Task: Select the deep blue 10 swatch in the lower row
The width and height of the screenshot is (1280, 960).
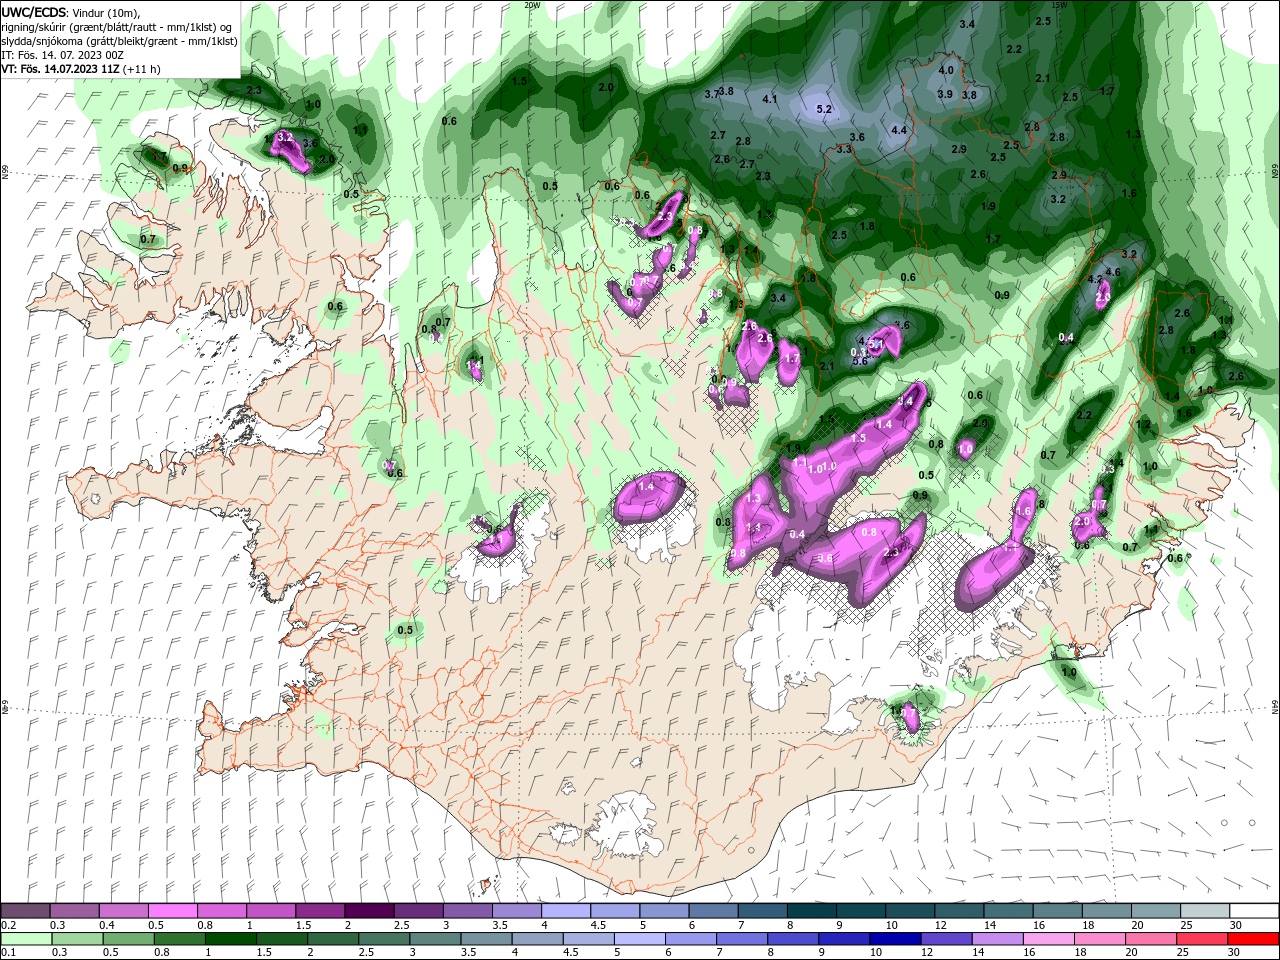Action: (x=893, y=939)
